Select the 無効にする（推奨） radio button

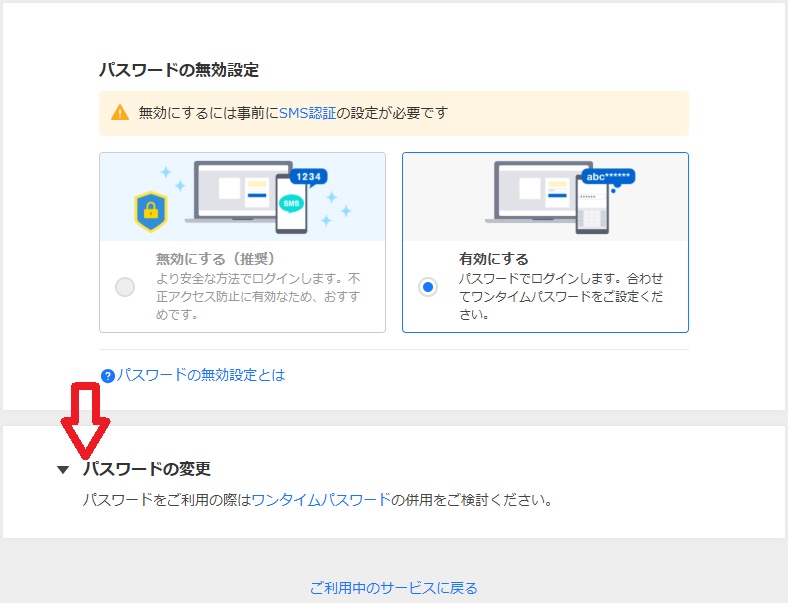pos(125,287)
